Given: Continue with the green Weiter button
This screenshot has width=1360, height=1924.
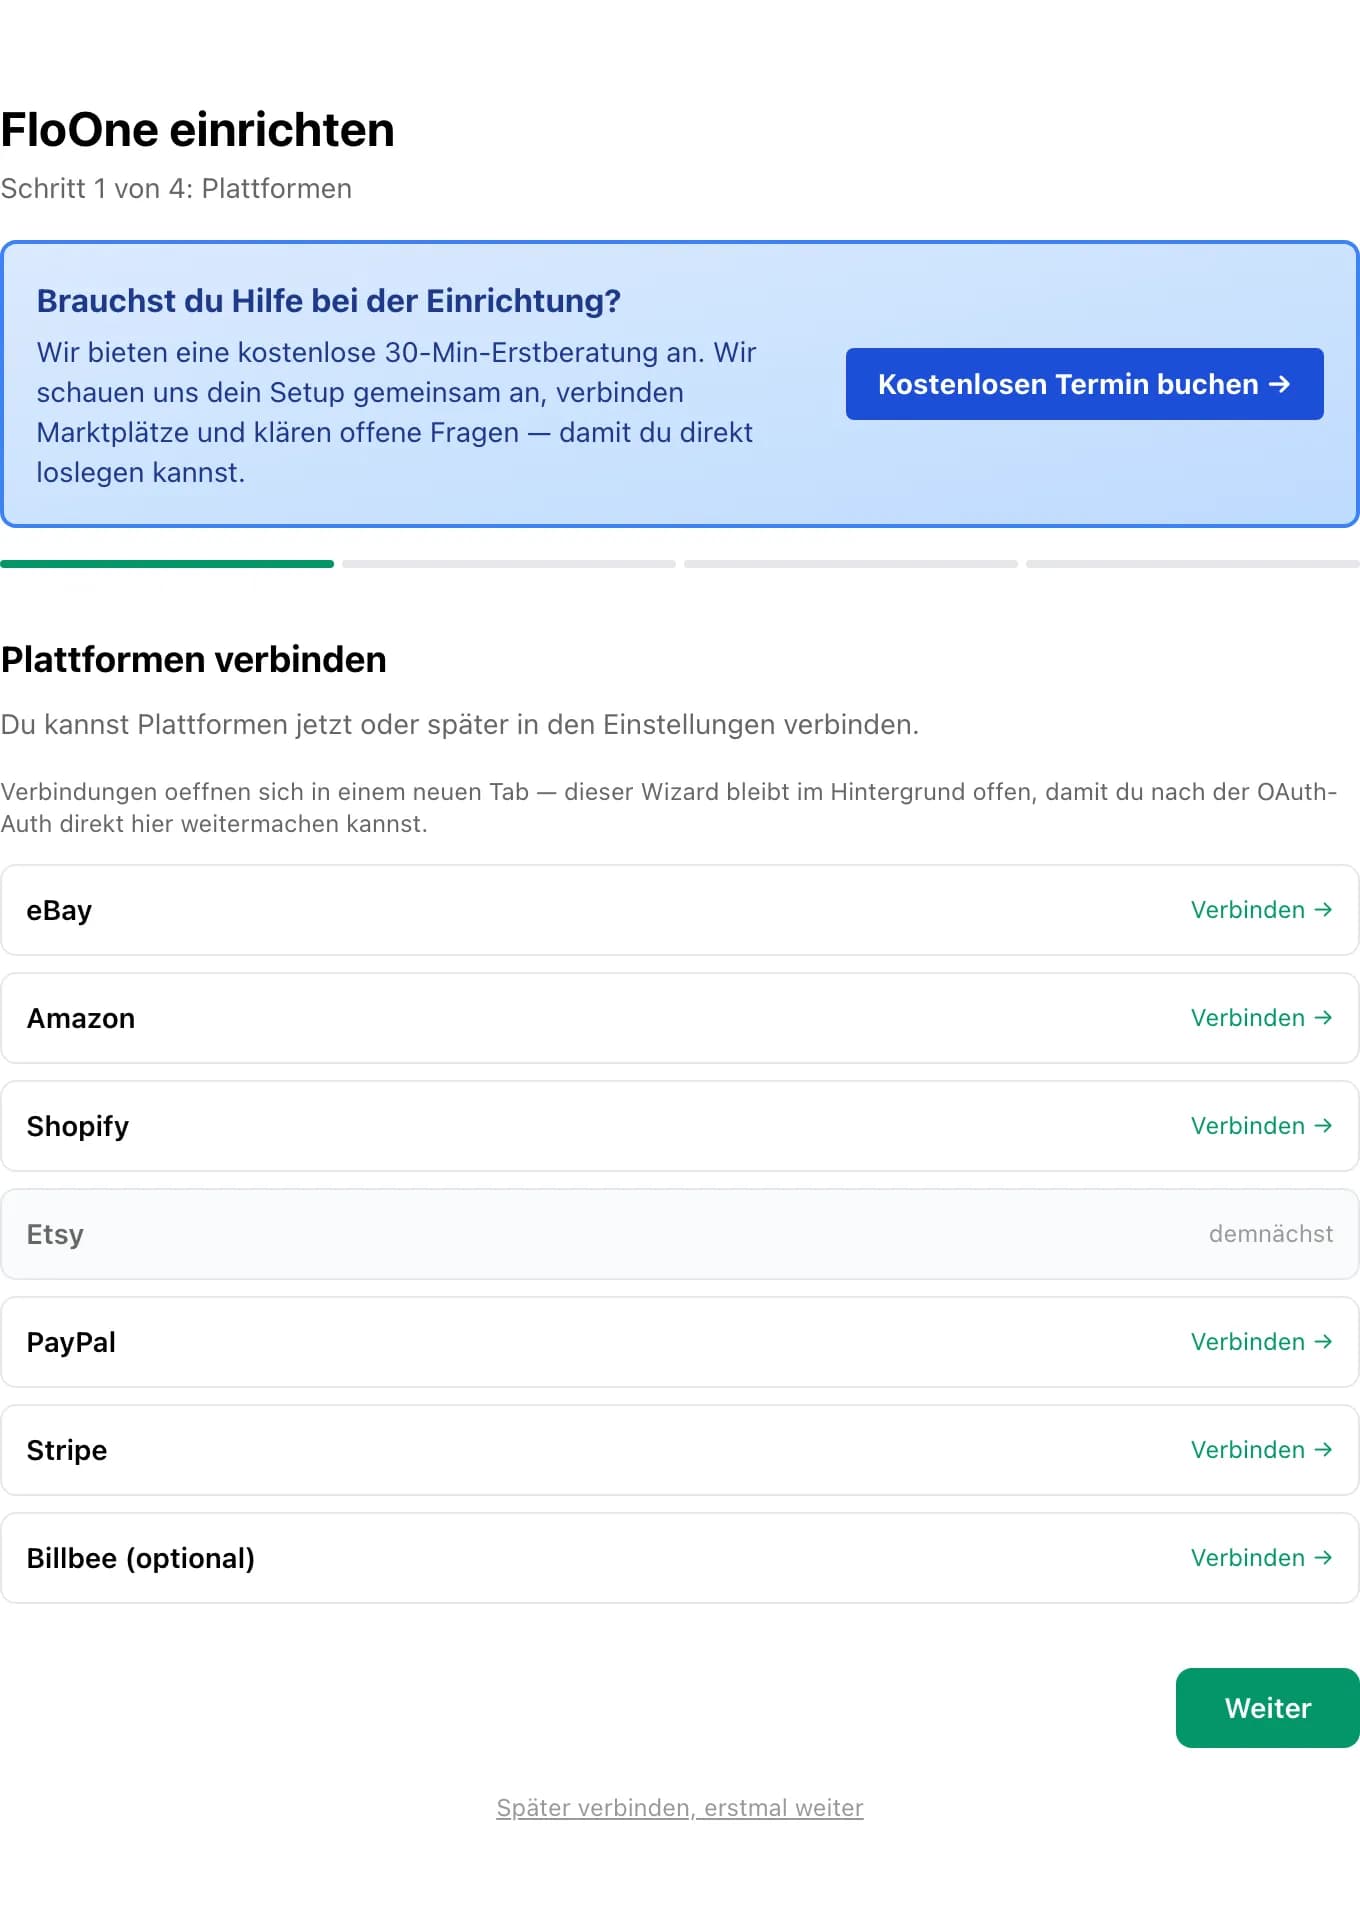Looking at the screenshot, I should tap(1268, 1708).
